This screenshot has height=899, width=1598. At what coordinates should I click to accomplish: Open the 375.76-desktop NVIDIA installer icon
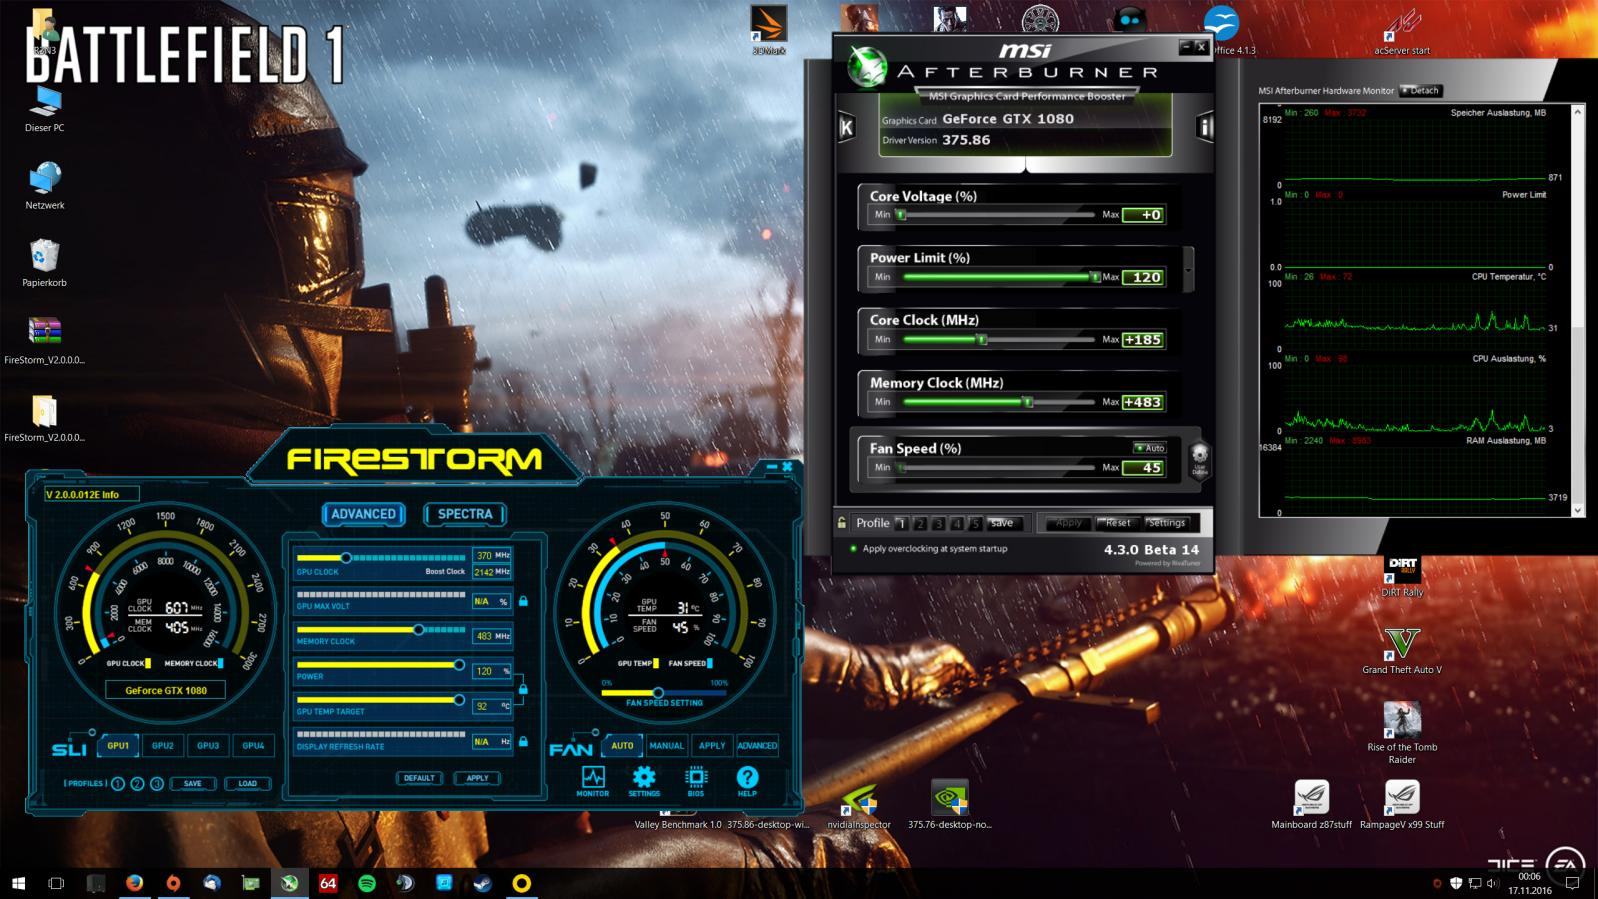tap(949, 805)
